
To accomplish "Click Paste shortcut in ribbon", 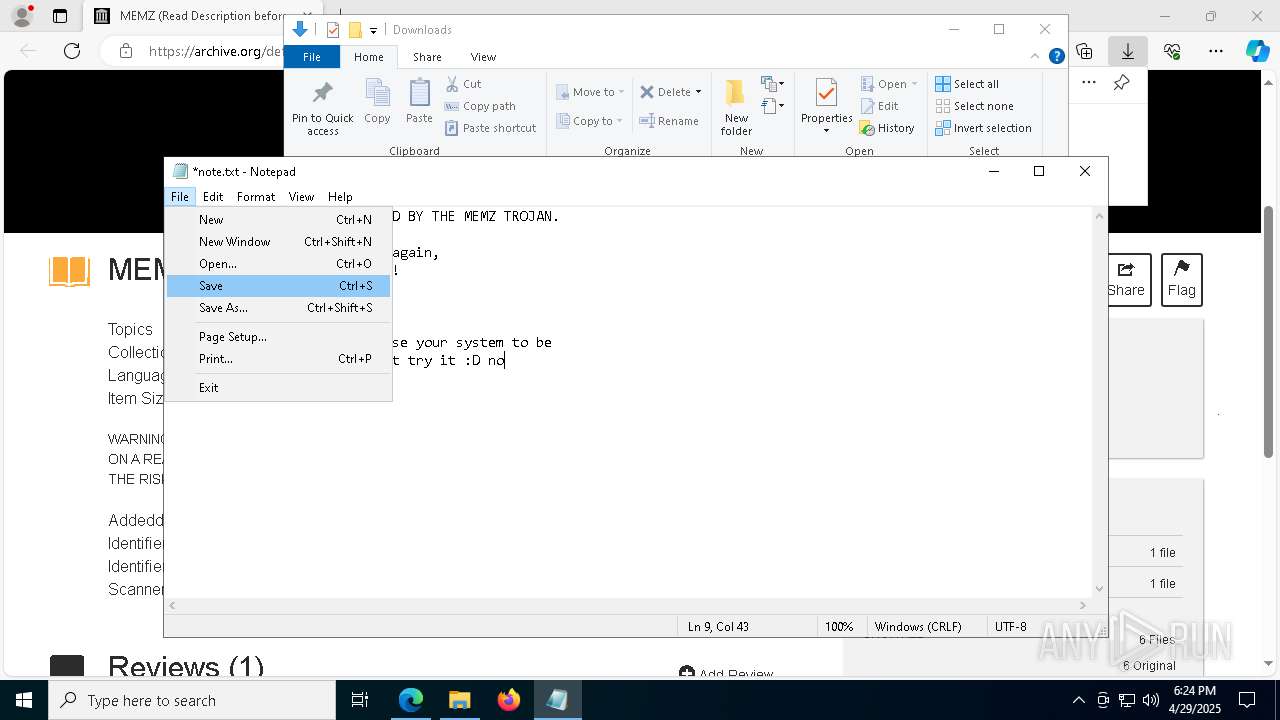I will (491, 128).
